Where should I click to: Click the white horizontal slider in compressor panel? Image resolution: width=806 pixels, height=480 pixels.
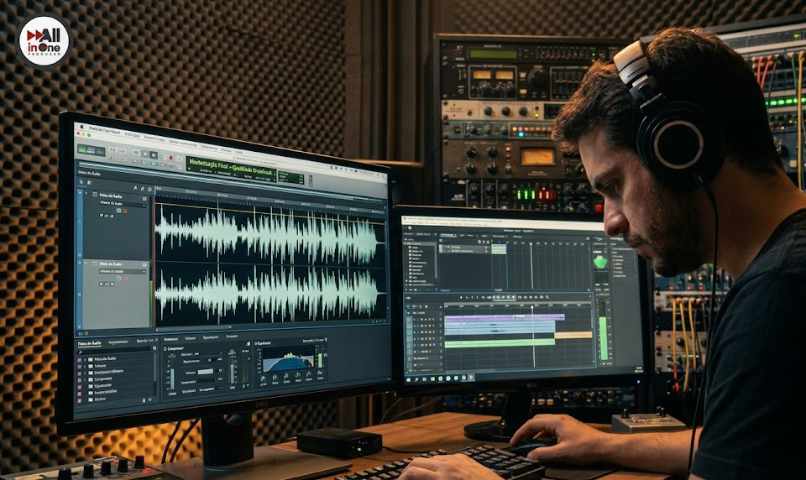(x=205, y=371)
